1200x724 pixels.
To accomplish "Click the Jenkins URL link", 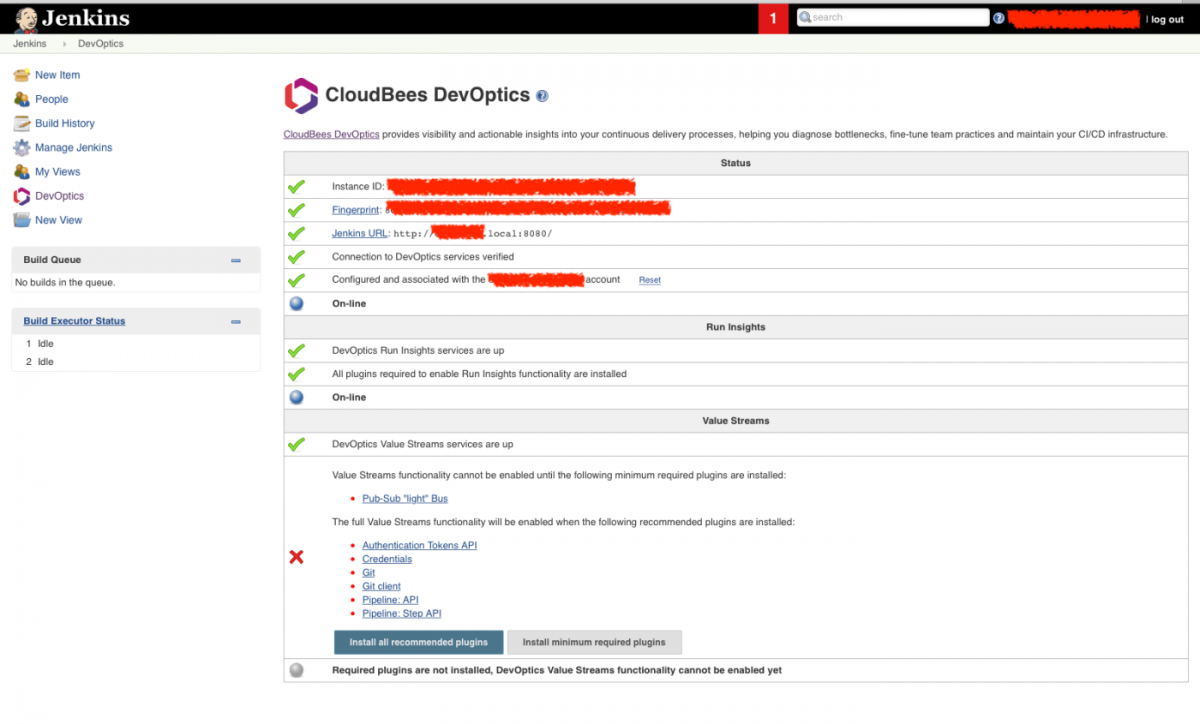I will coord(360,233).
